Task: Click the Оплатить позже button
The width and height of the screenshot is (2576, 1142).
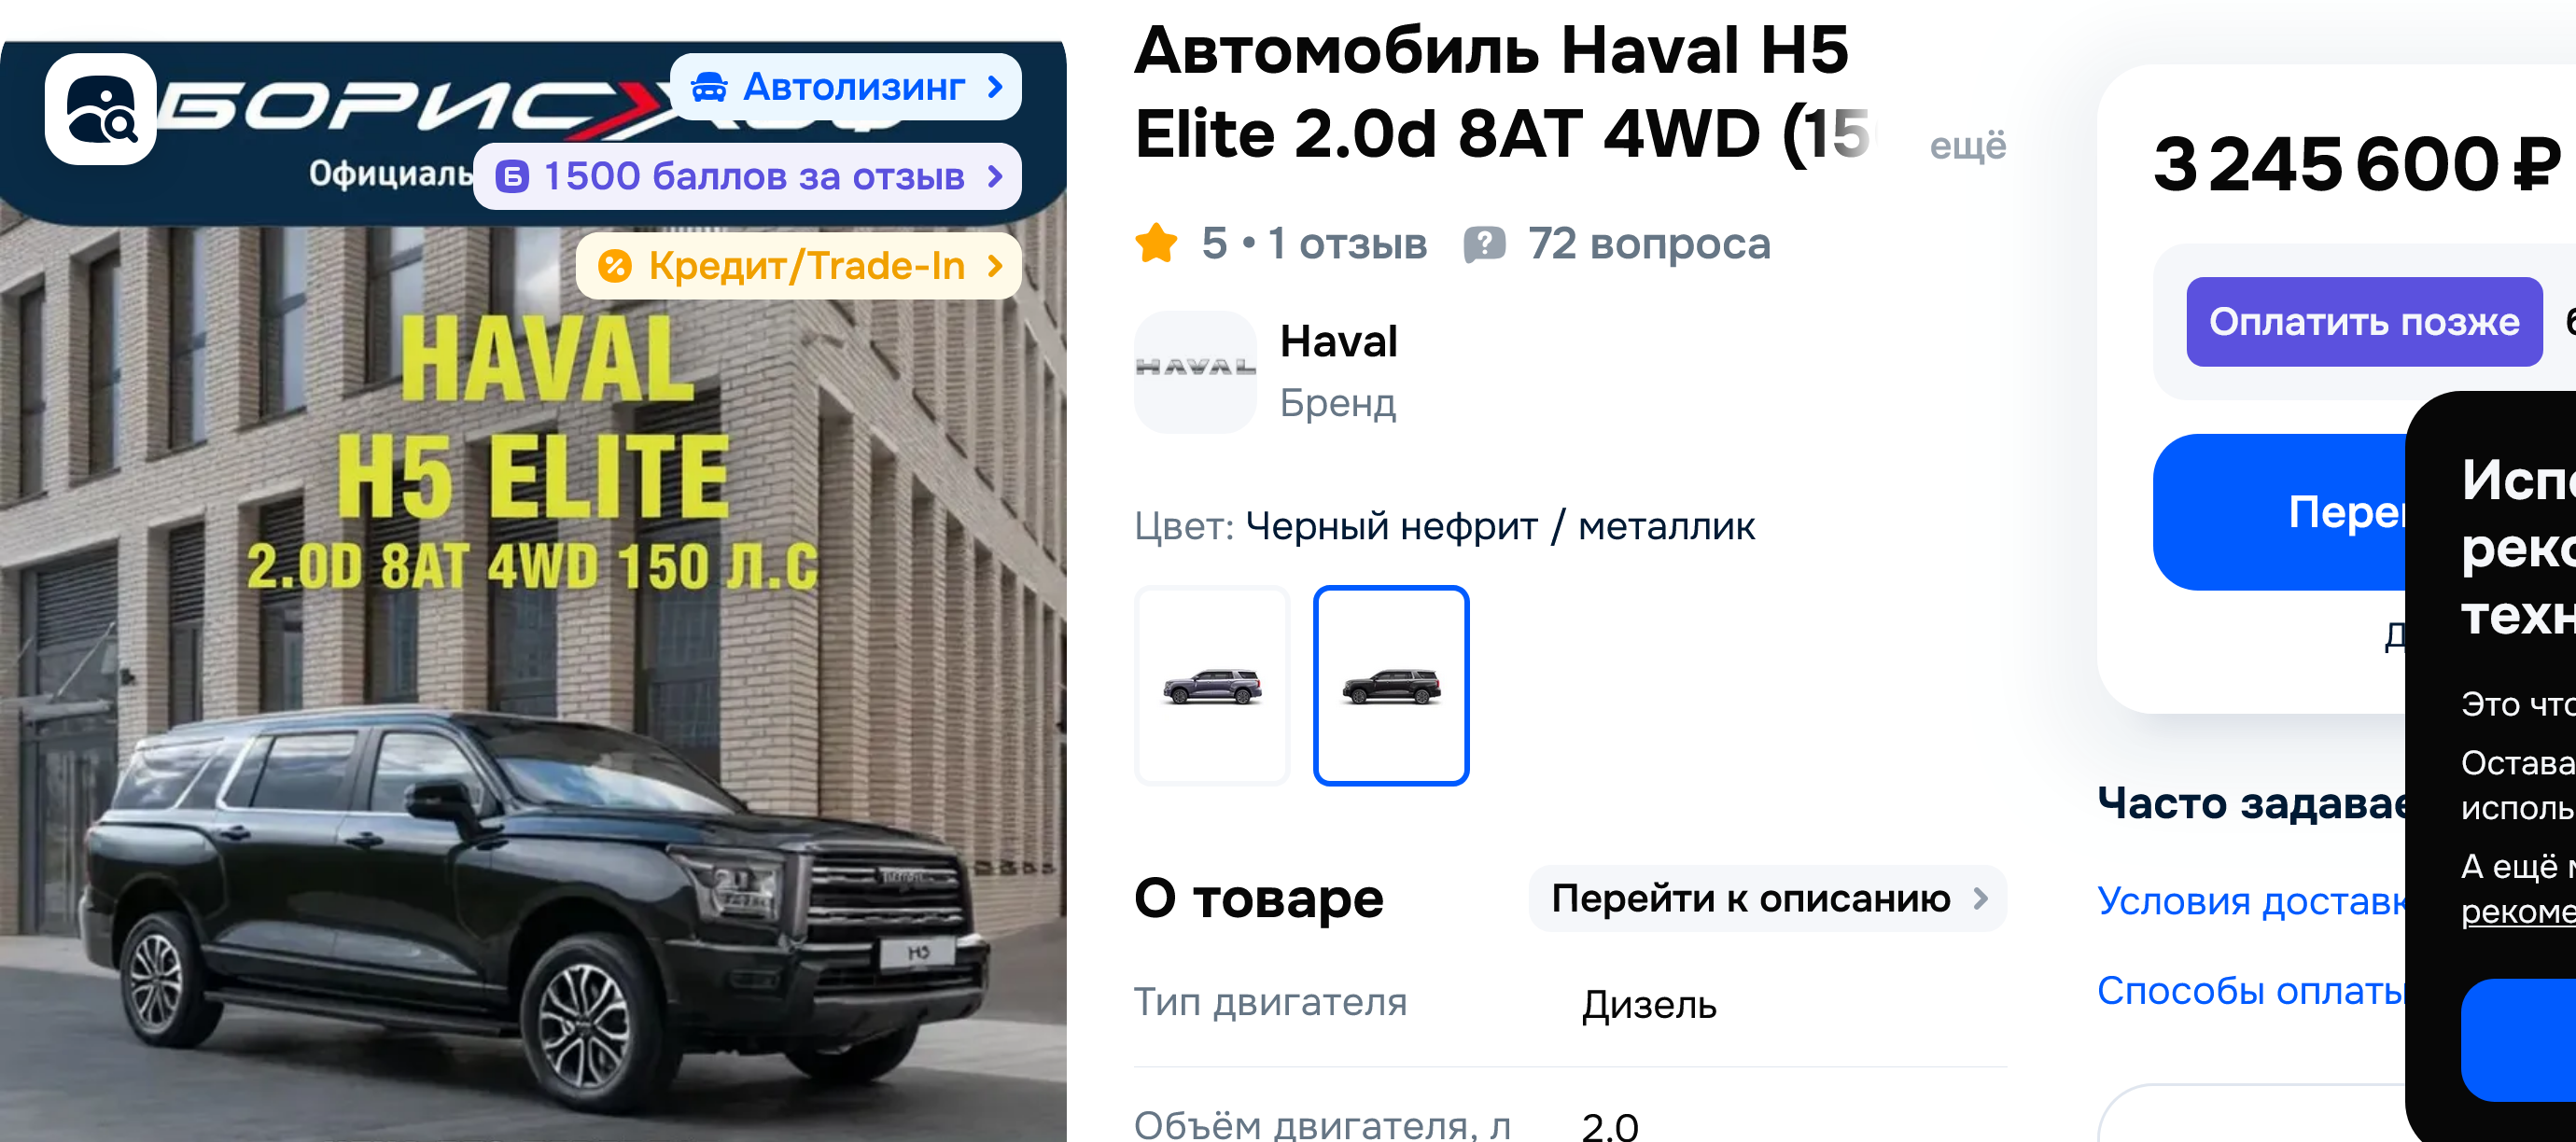Action: tap(2364, 322)
